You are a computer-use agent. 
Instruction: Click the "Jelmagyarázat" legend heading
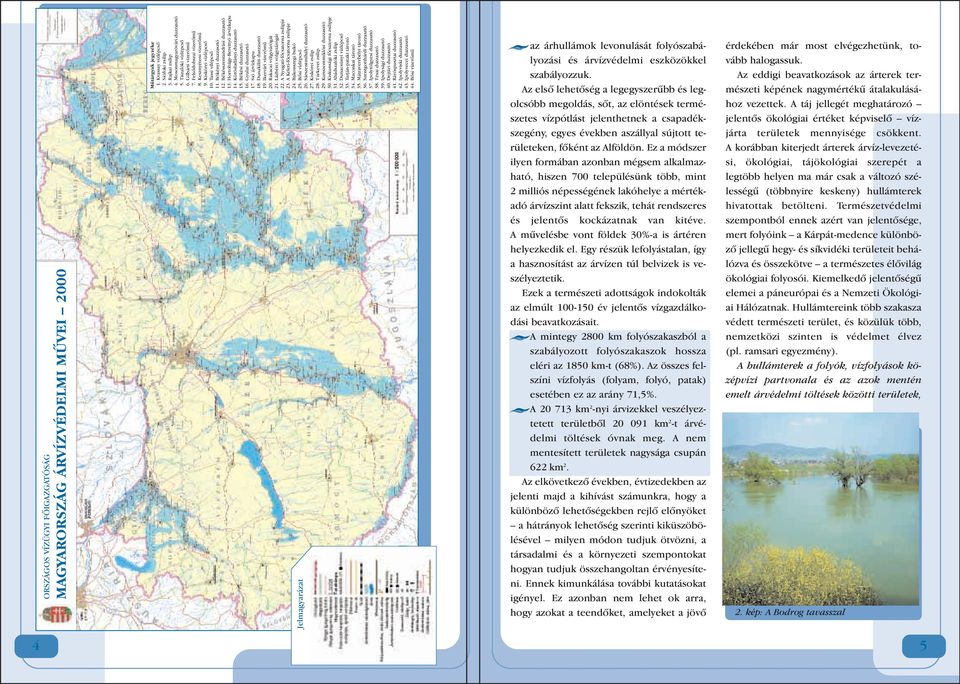(x=300, y=605)
